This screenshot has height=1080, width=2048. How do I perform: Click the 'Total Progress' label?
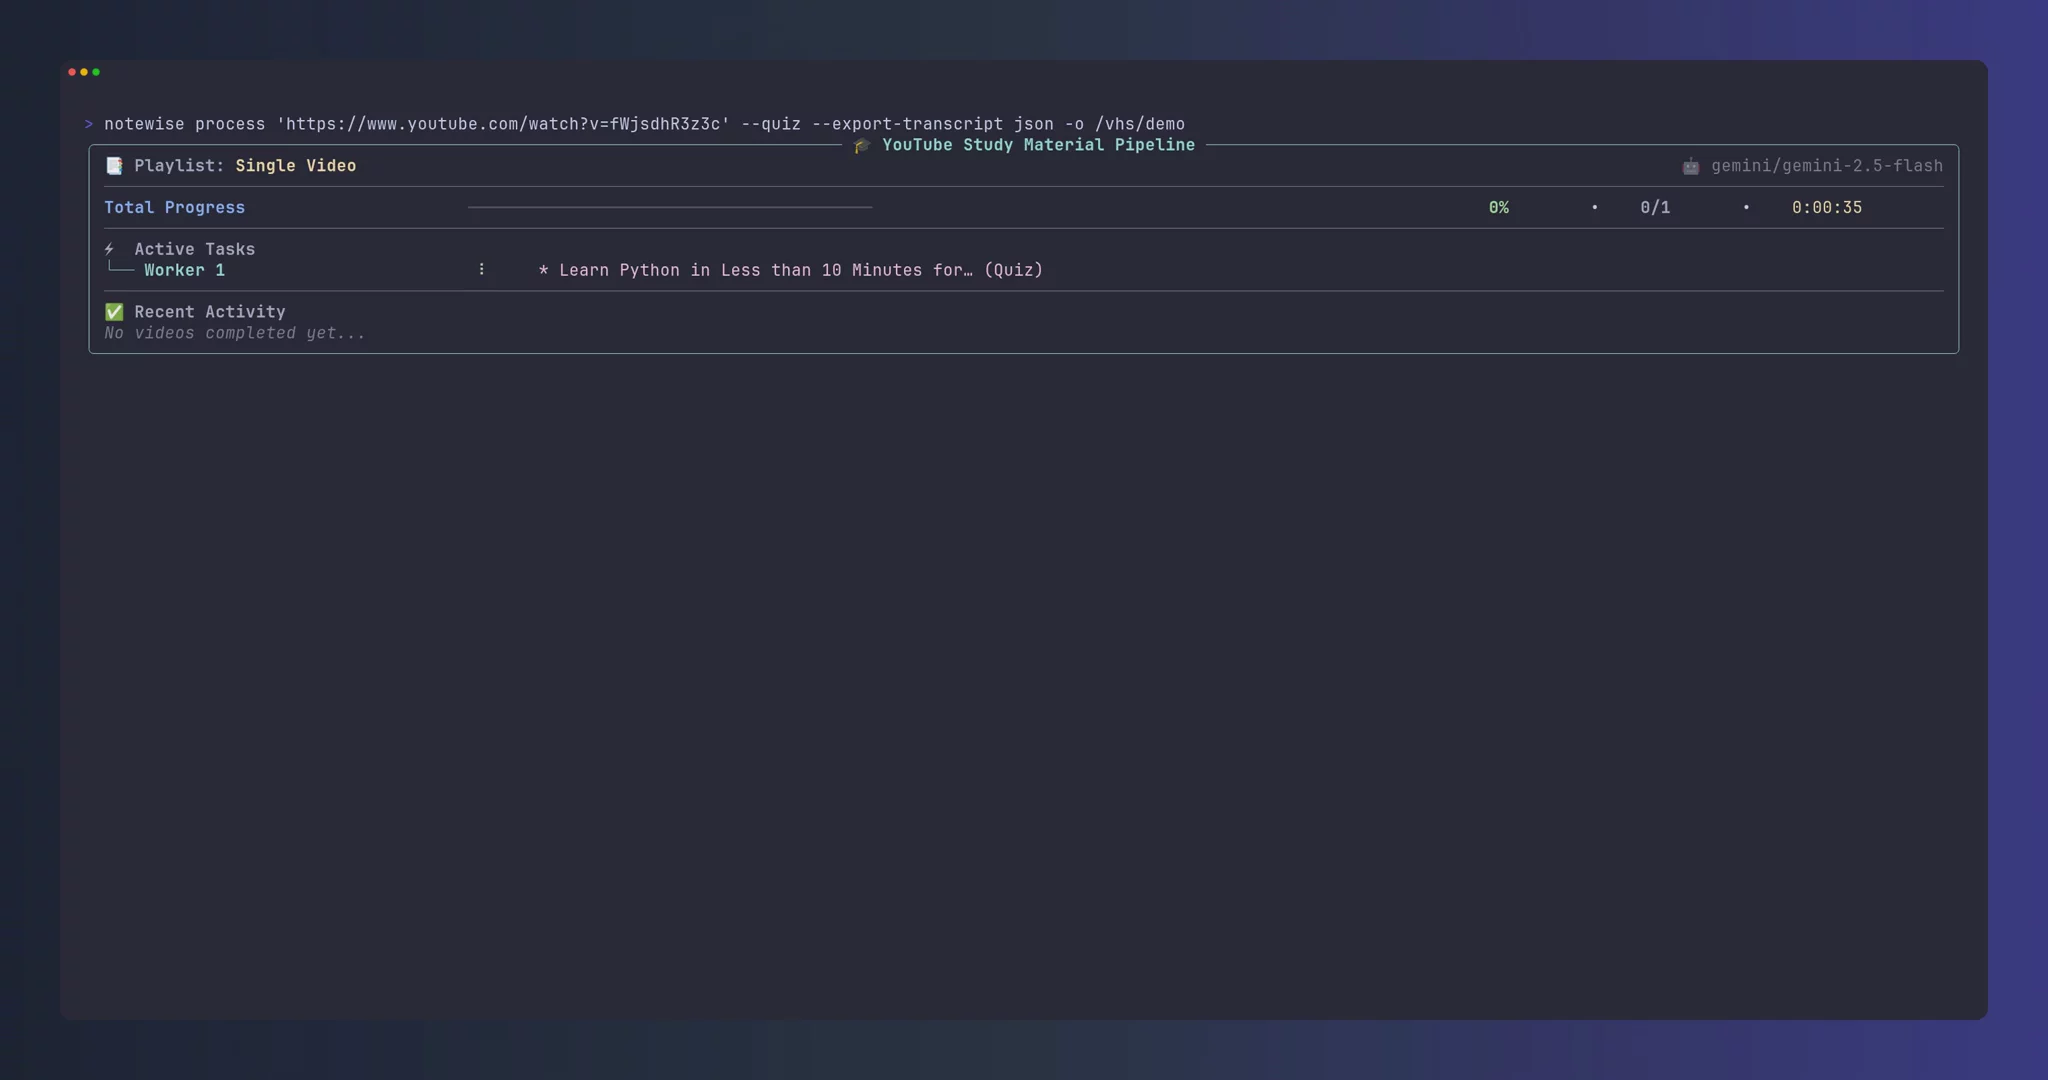[175, 207]
